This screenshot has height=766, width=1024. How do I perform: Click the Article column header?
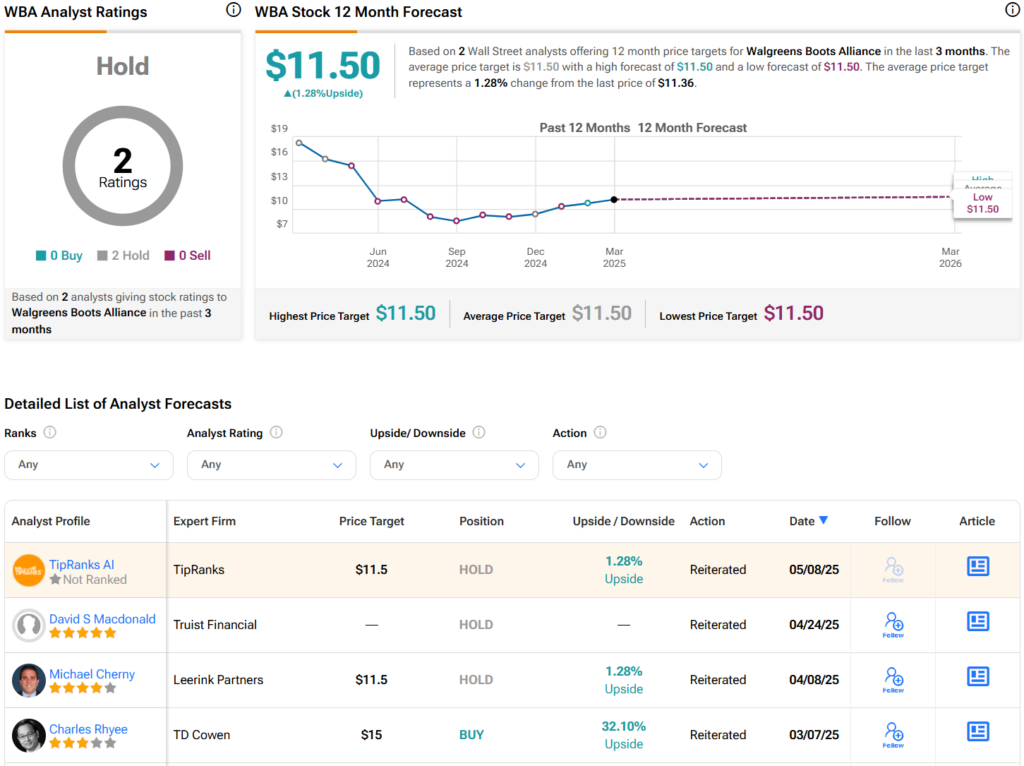977,521
